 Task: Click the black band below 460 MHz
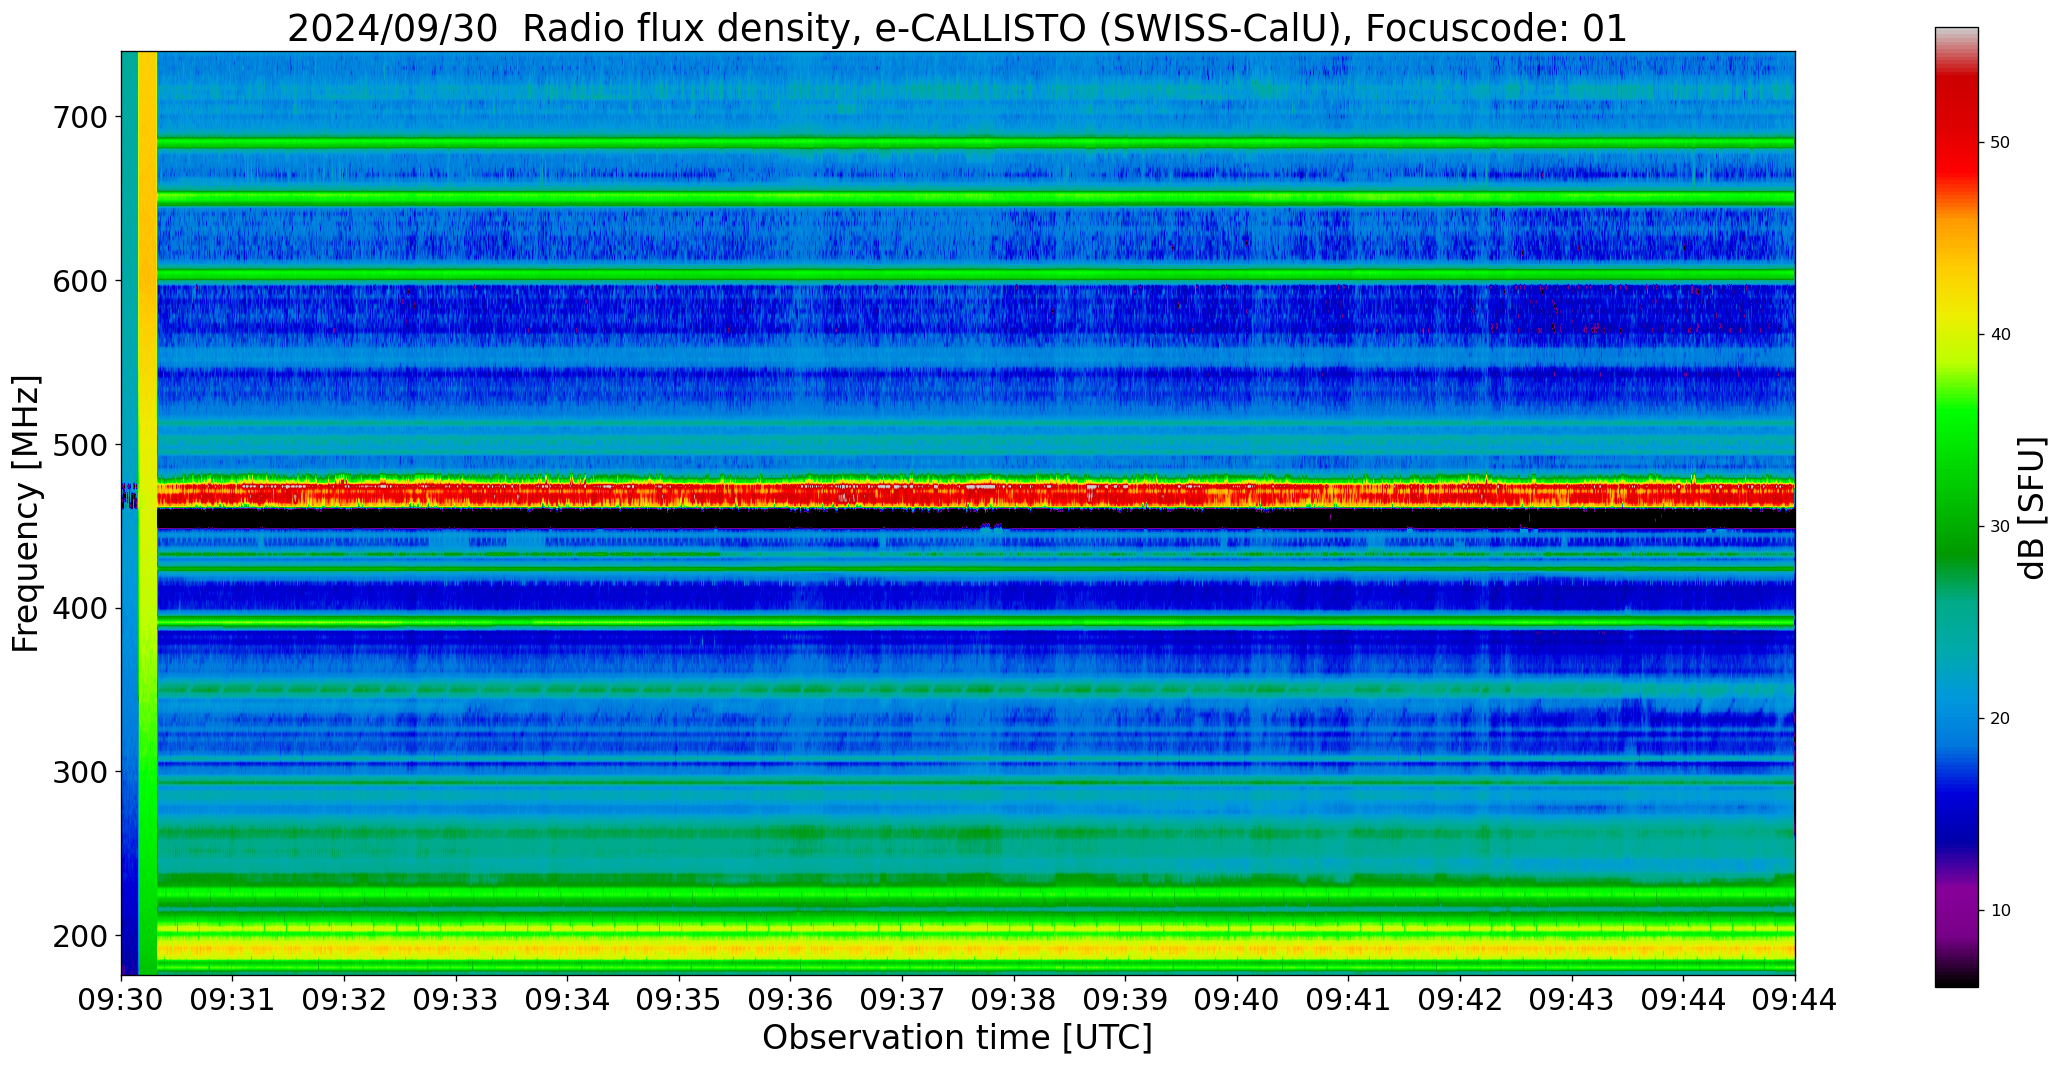point(976,518)
